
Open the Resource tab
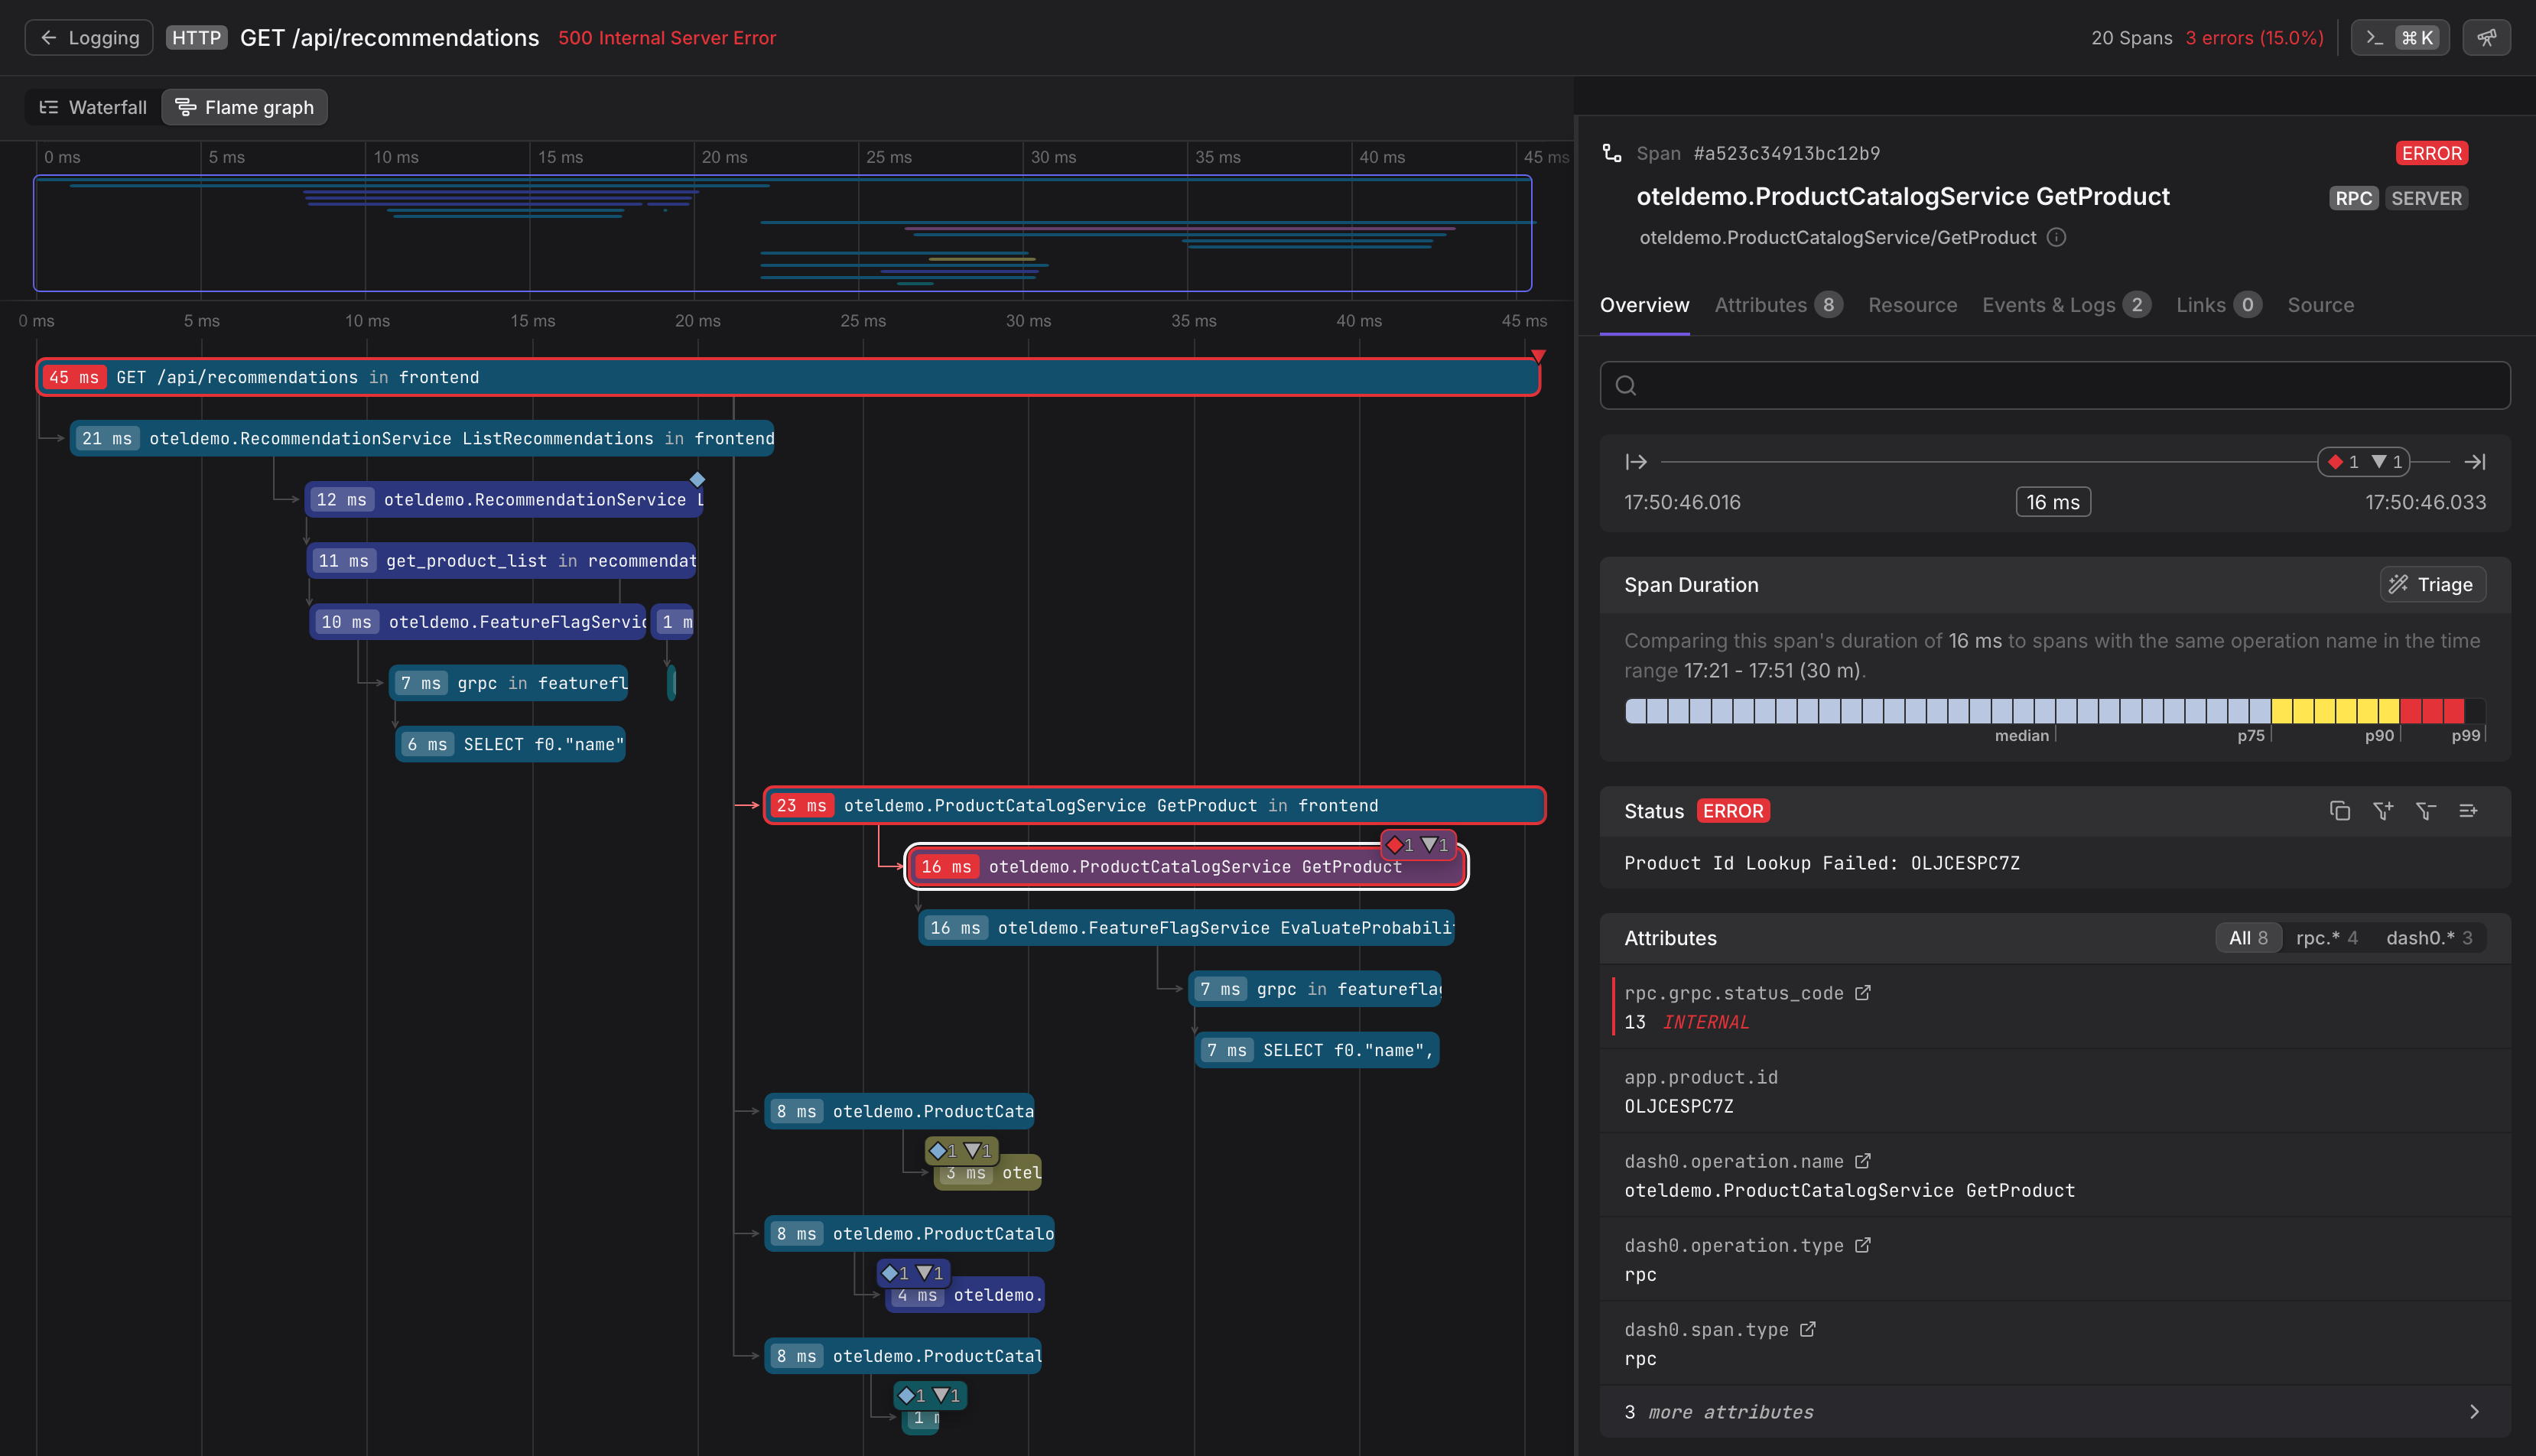point(1912,305)
